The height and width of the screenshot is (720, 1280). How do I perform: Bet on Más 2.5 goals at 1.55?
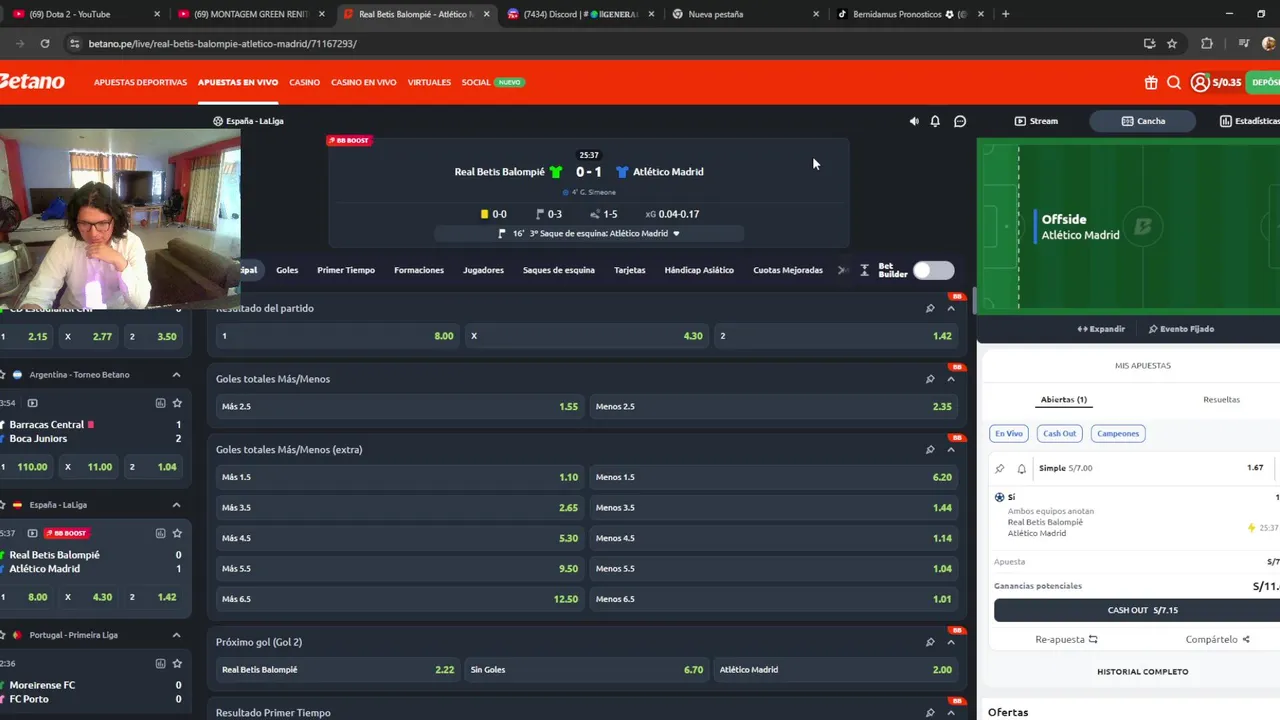coord(399,407)
